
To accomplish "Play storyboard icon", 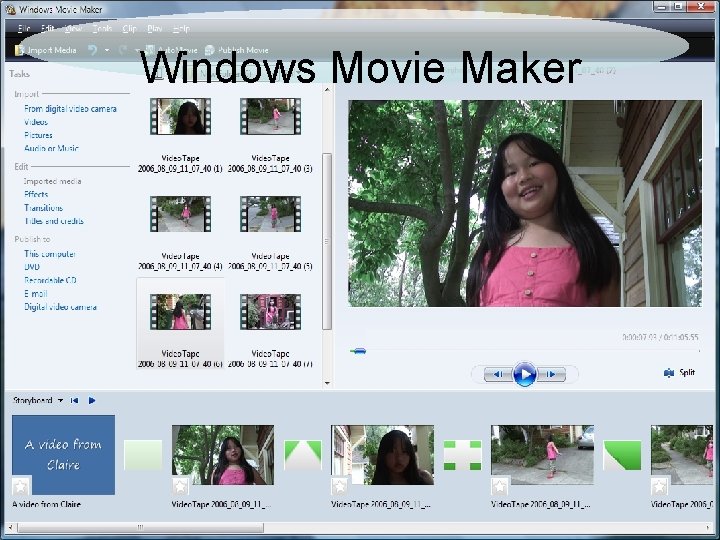I will click(x=92, y=400).
